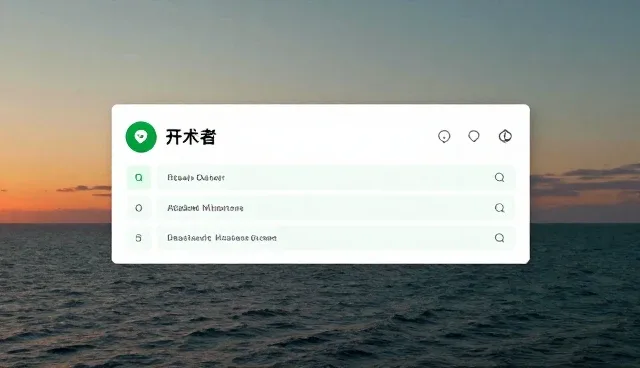
Task: Open the header speech bubble icon containing a dot
Action: [x=444, y=136]
